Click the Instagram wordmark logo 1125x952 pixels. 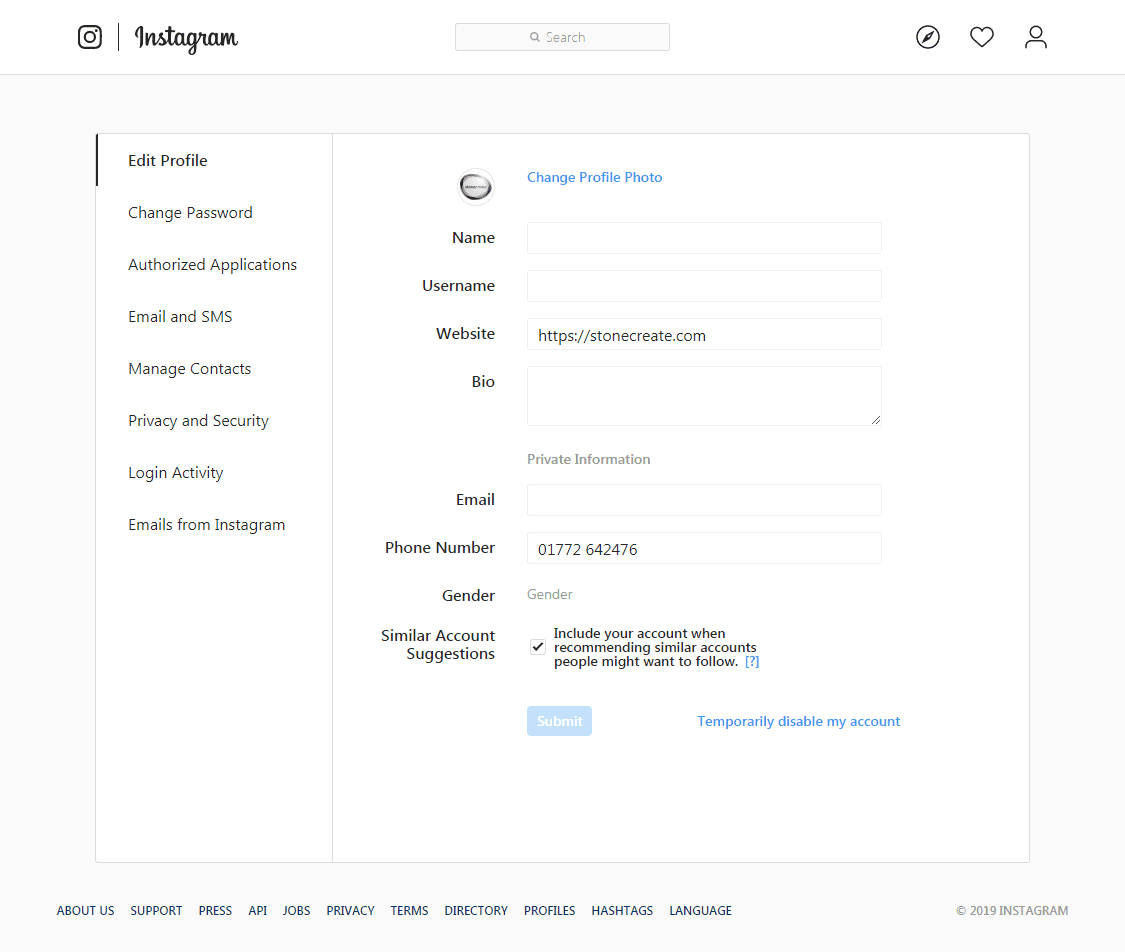coord(186,38)
